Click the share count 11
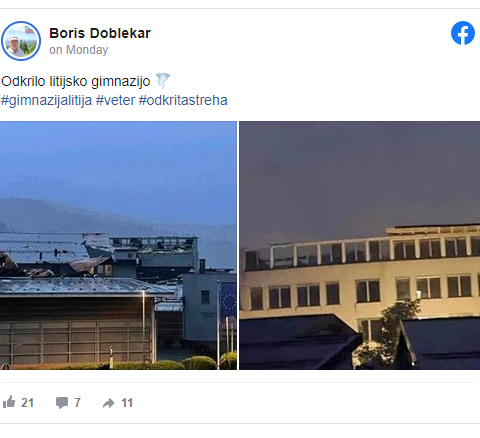Screen dimensions: 480x438 pyautogui.click(x=127, y=403)
